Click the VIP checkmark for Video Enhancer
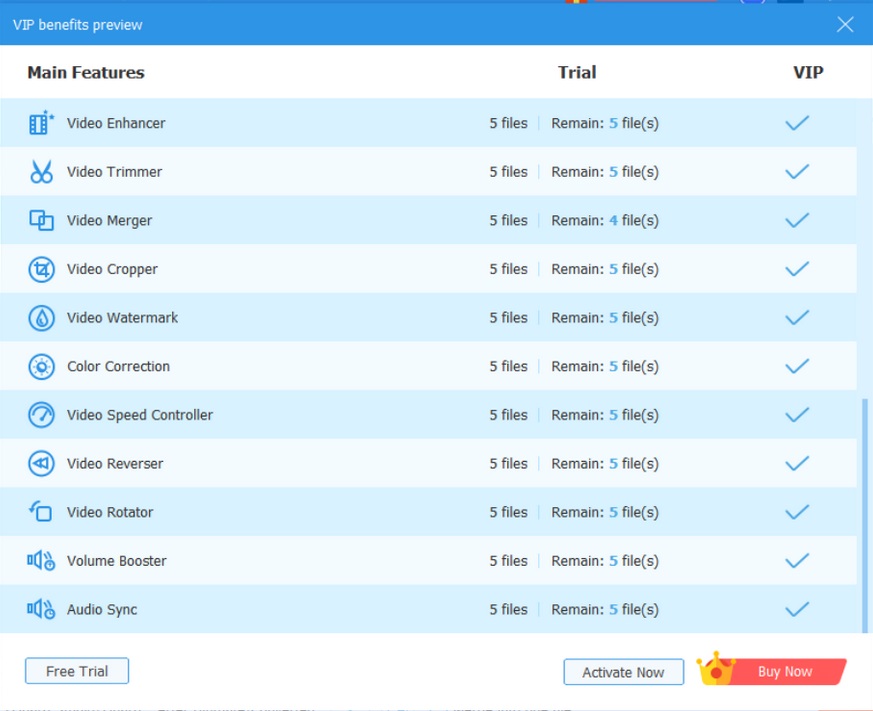The image size is (873, 711). [x=797, y=122]
